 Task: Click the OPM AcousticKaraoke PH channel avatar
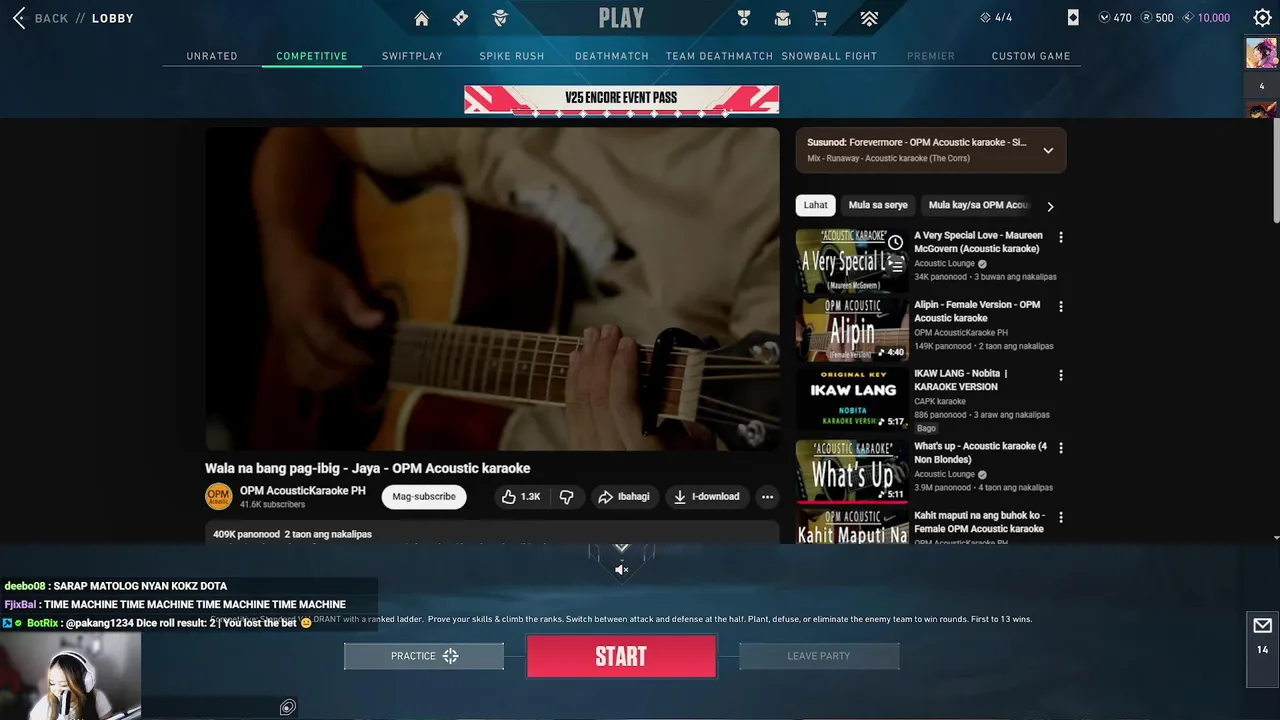(x=218, y=496)
